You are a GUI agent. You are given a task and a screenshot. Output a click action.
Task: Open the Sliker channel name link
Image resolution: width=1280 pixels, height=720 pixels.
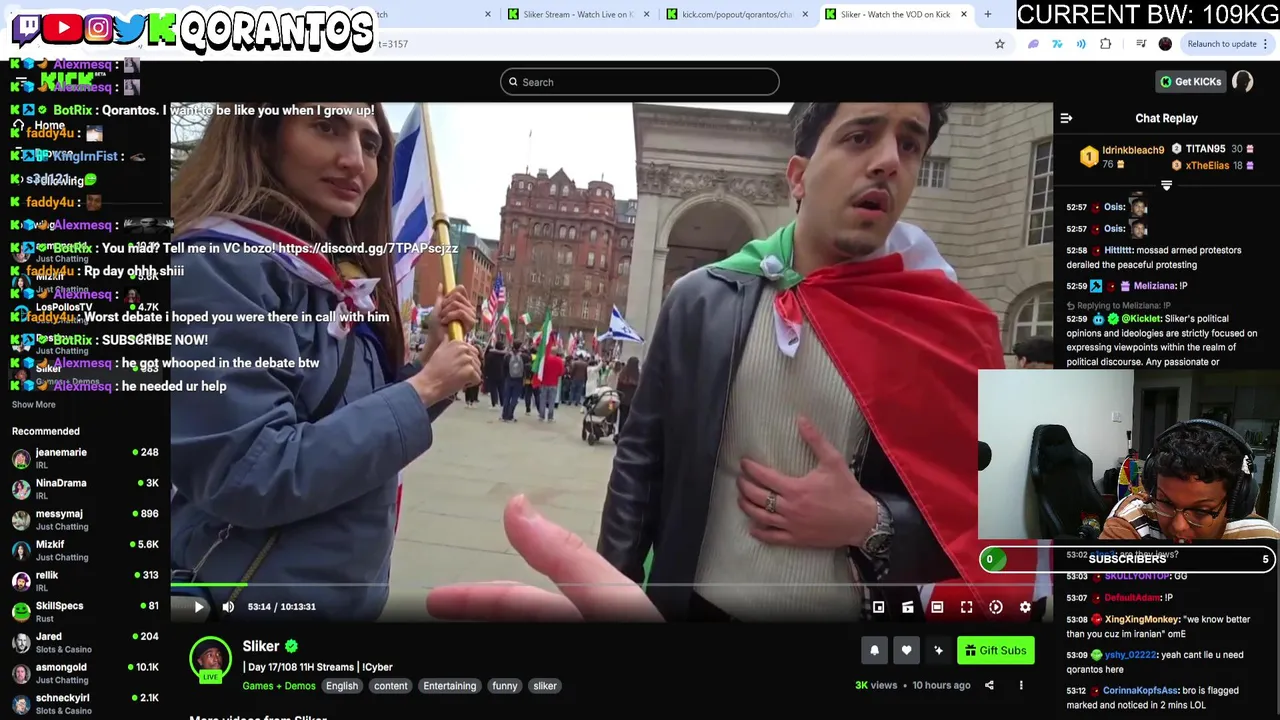[x=260, y=646]
